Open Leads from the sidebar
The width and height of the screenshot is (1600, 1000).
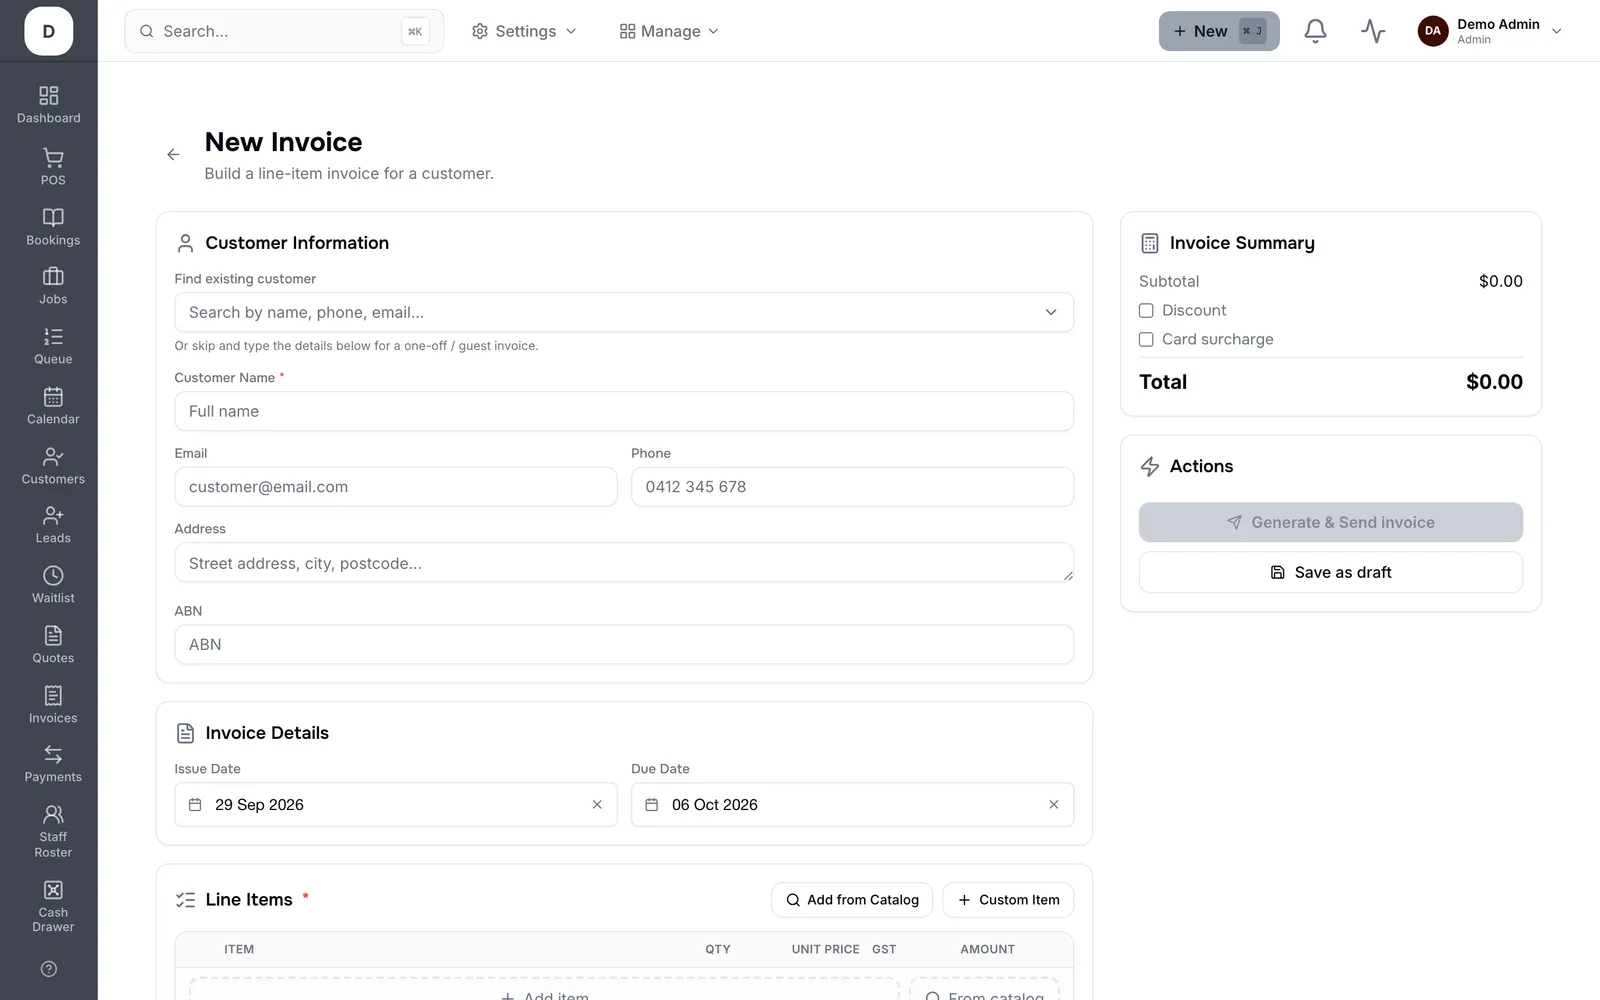53,525
